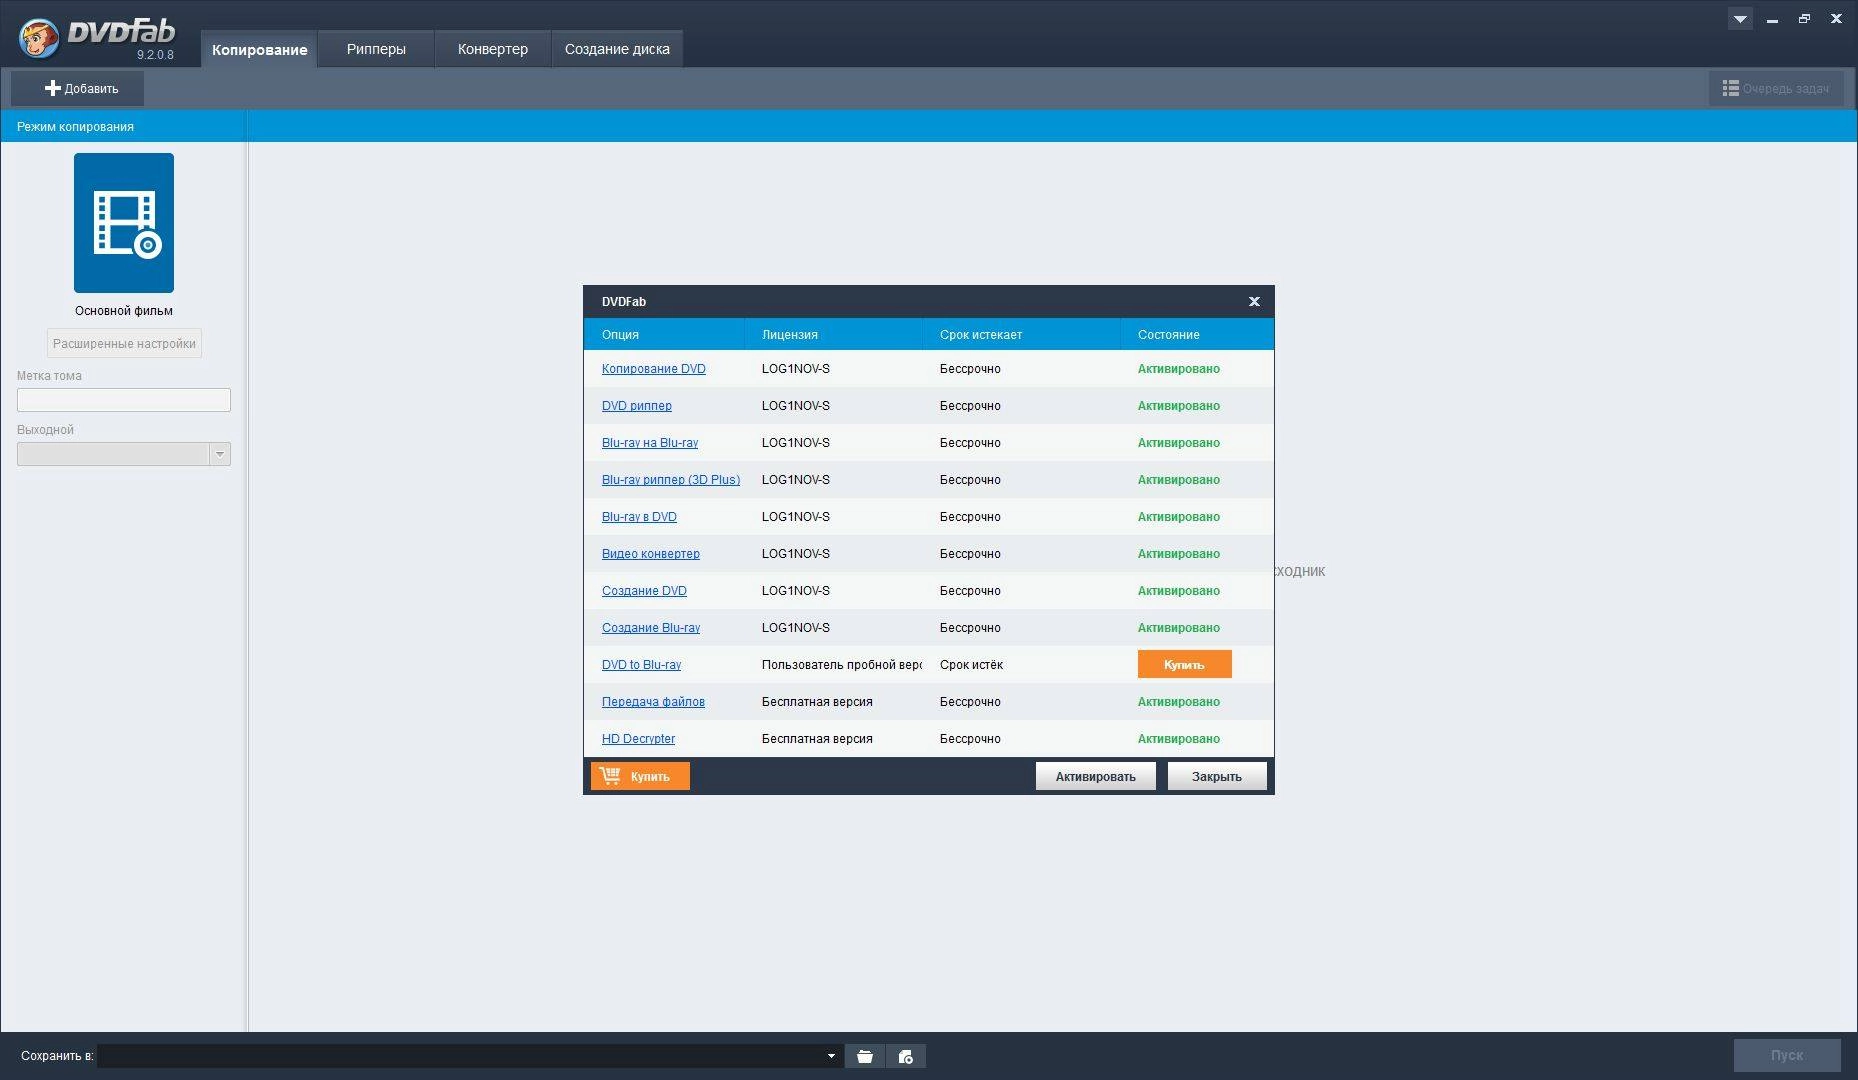Image resolution: width=1858 pixels, height=1080 pixels.
Task: Open the Видео конвертер link
Action: point(651,554)
